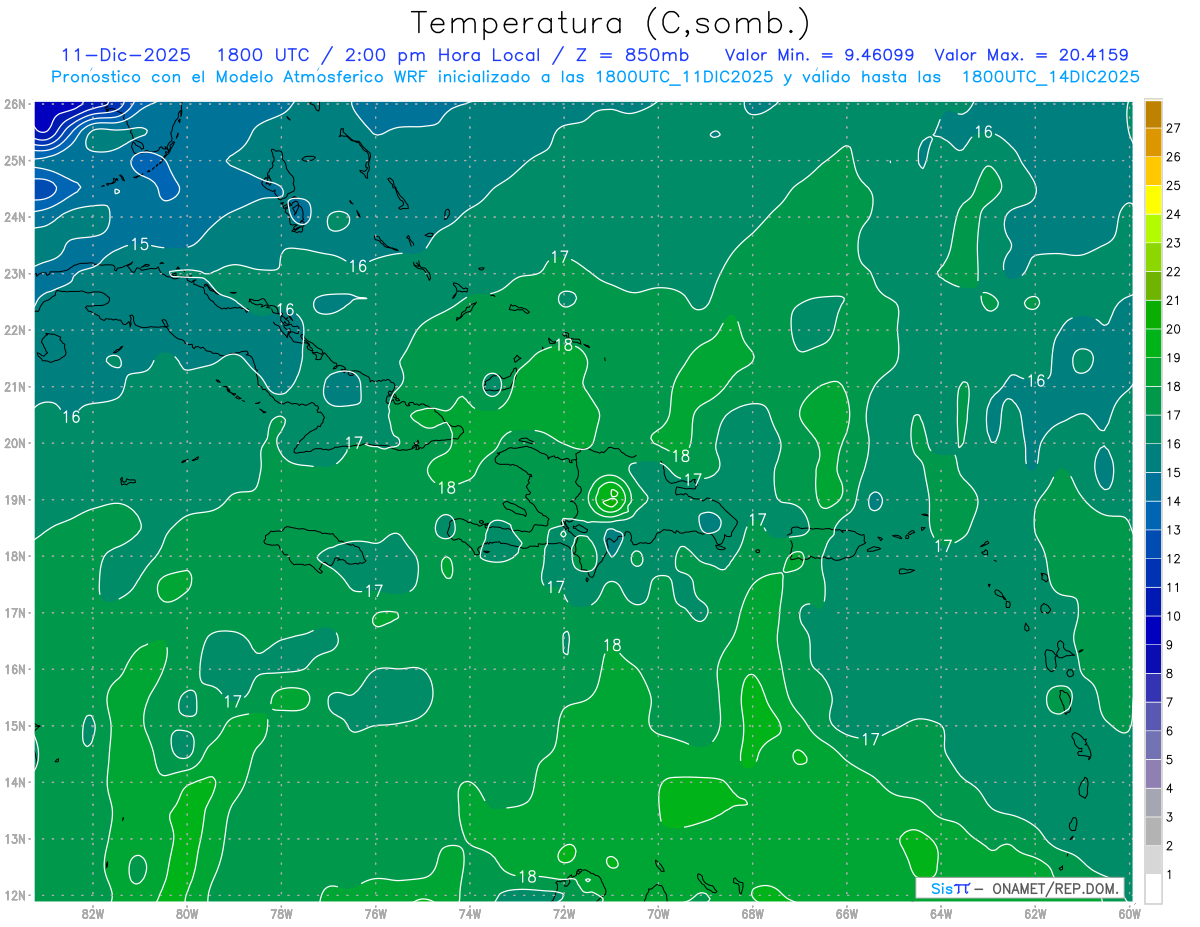The width and height of the screenshot is (1200, 927).
Task: Click the title 'Temperatura (C,somb.)'
Action: (x=611, y=23)
